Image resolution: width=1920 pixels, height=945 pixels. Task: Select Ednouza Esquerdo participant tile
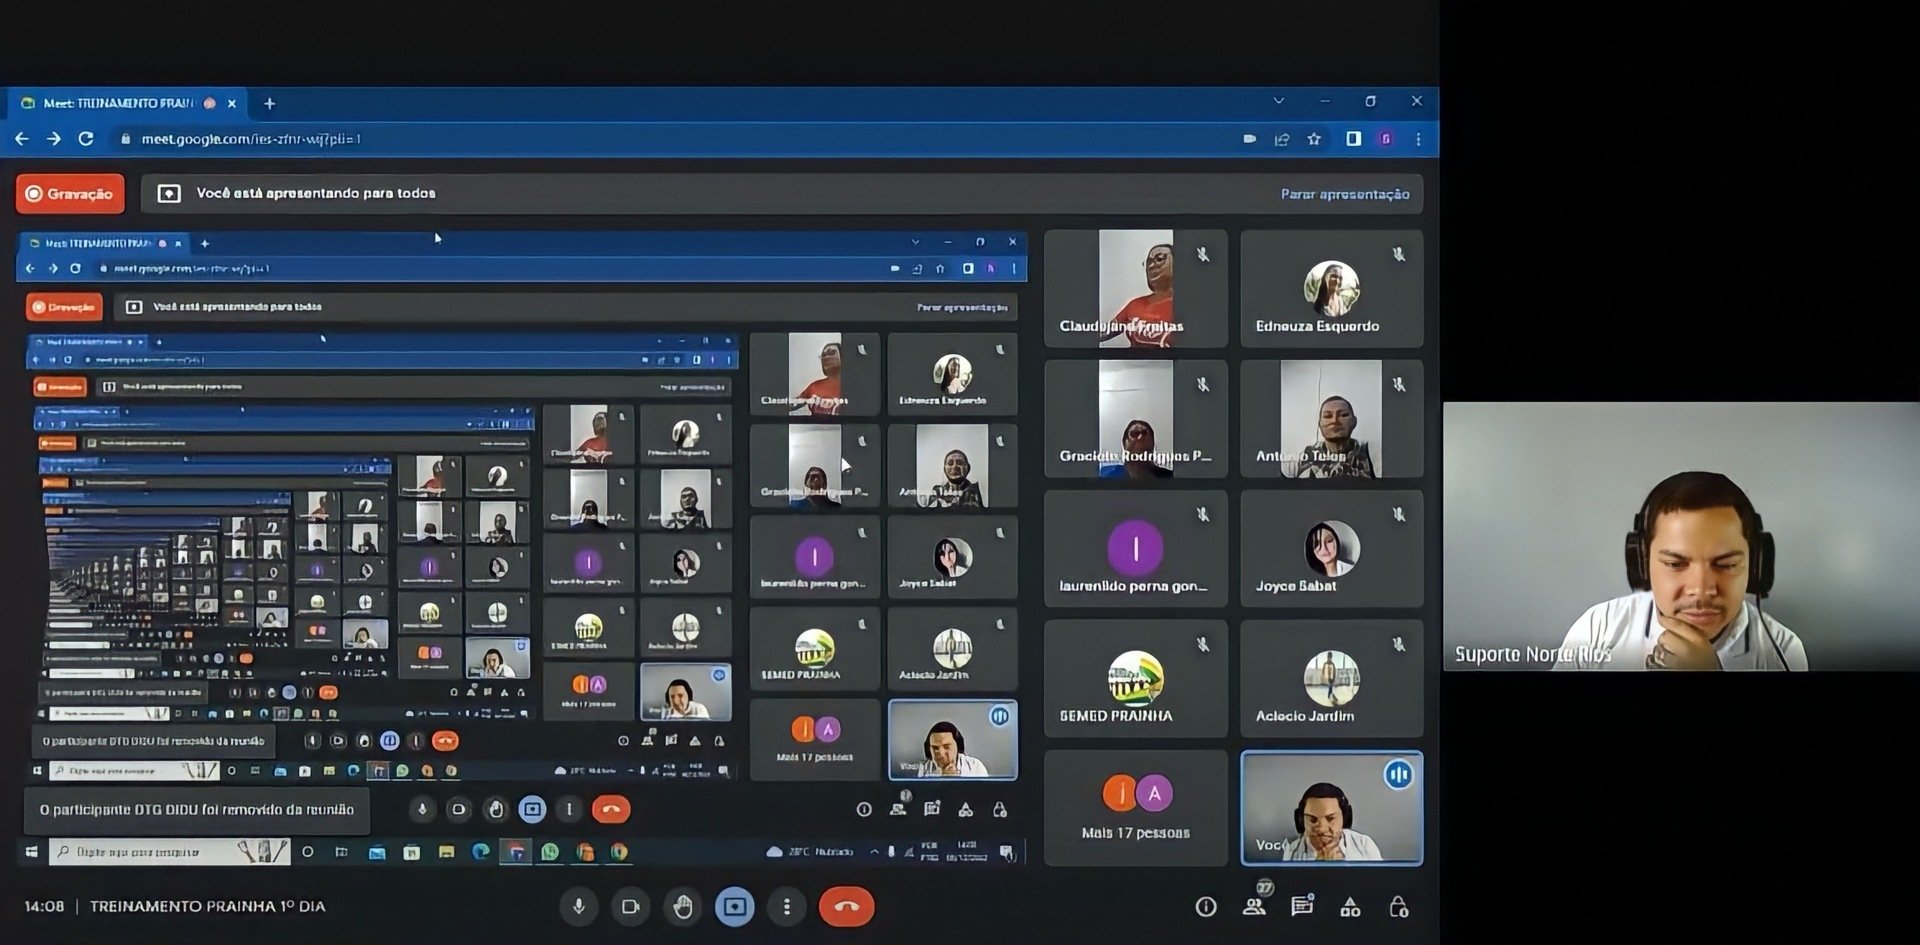point(1332,289)
